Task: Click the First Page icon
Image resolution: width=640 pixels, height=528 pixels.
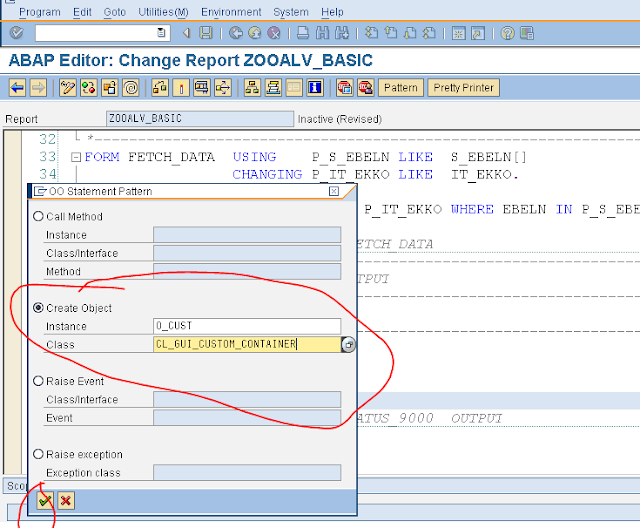Action: (371, 33)
